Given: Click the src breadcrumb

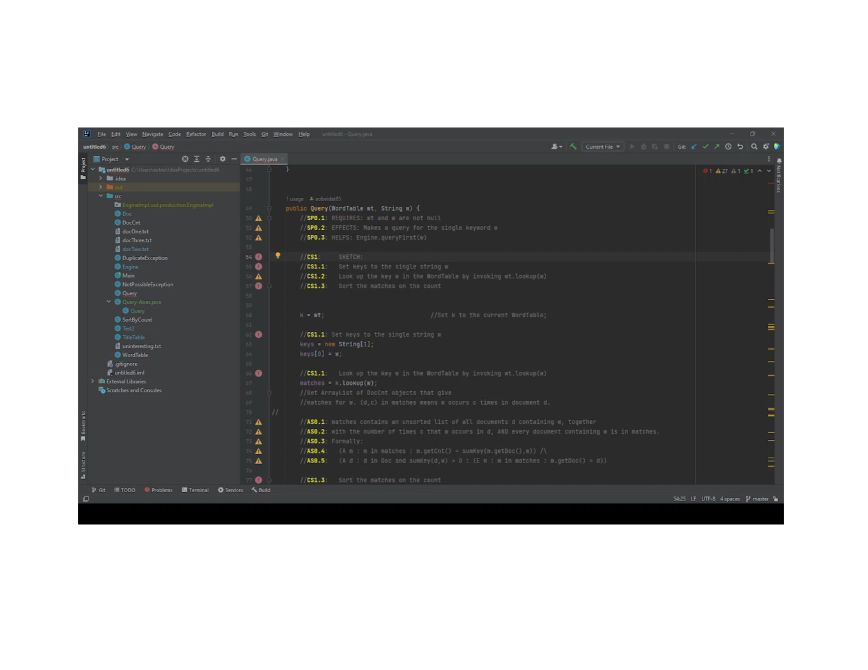Looking at the screenshot, I should click(x=115, y=147).
